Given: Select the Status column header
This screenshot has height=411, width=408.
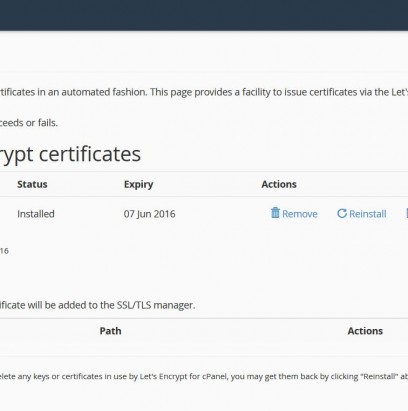Looking at the screenshot, I should [32, 184].
